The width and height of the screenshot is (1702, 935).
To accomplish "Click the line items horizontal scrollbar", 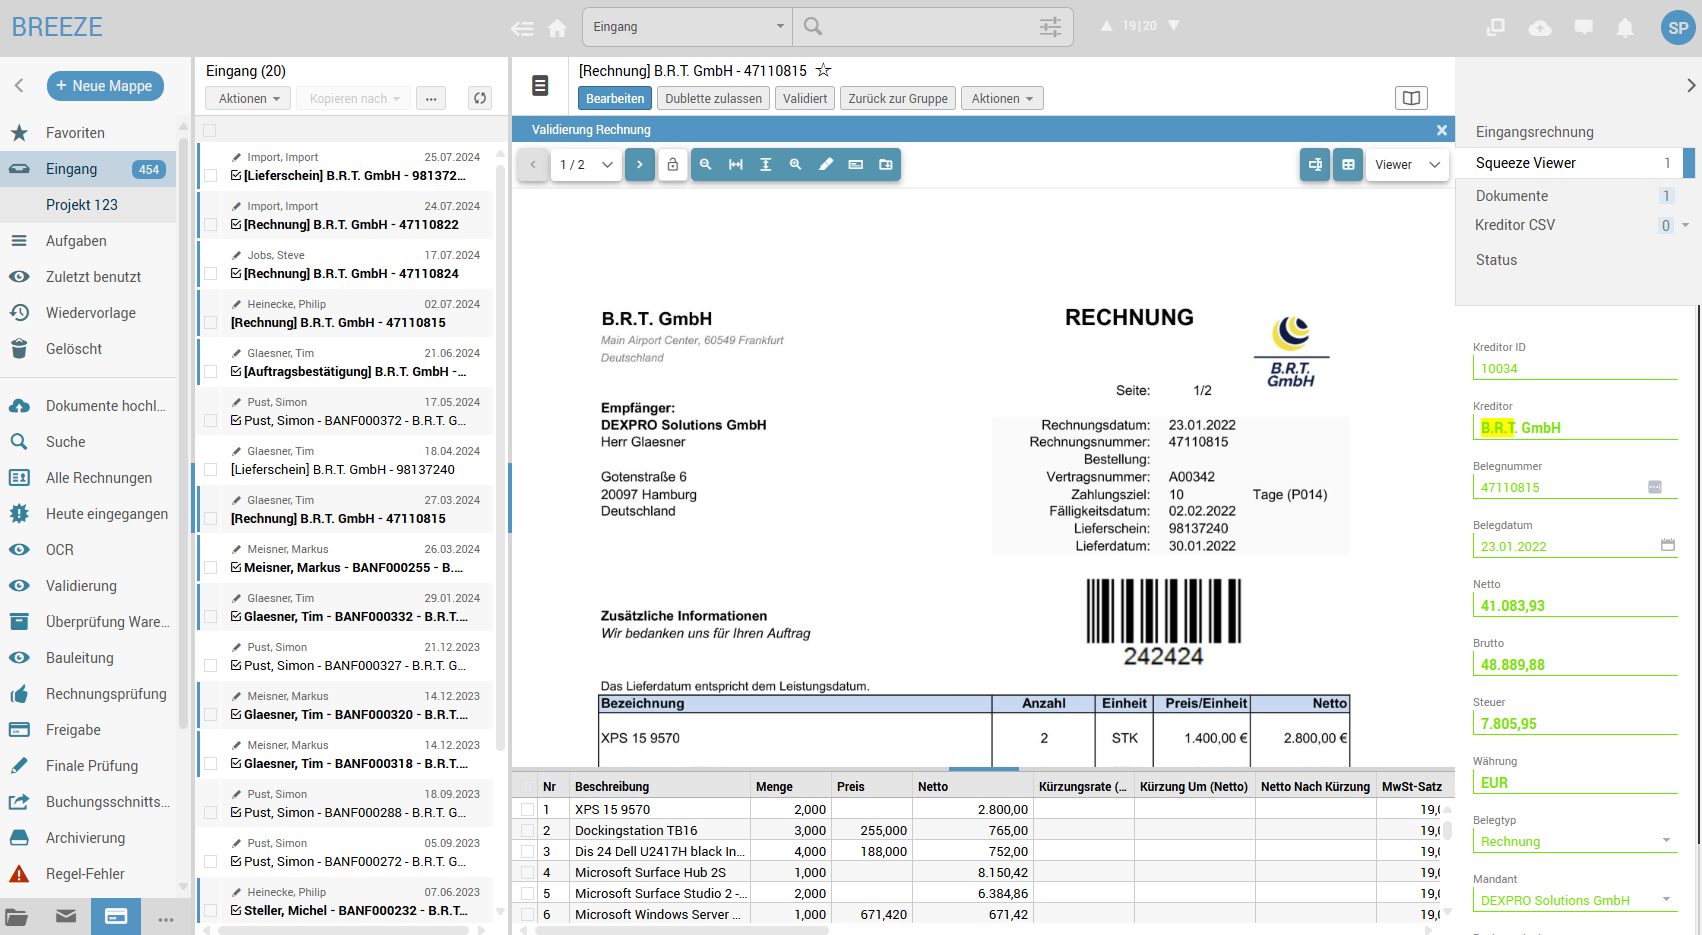I will pos(682,930).
